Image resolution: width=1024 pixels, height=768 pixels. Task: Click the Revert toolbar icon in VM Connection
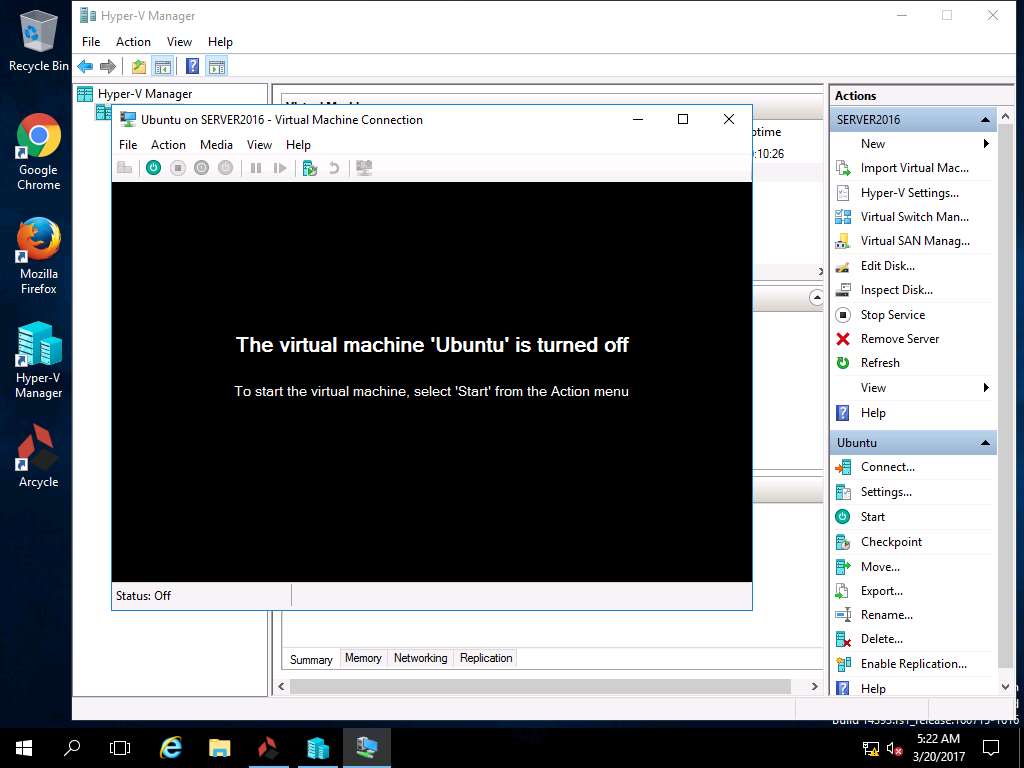pos(334,168)
